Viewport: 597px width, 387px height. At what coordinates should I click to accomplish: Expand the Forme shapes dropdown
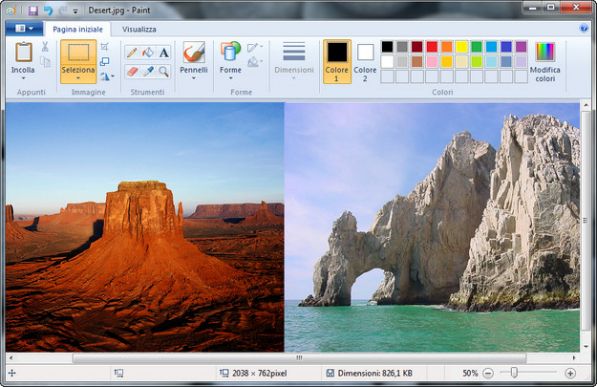230,78
